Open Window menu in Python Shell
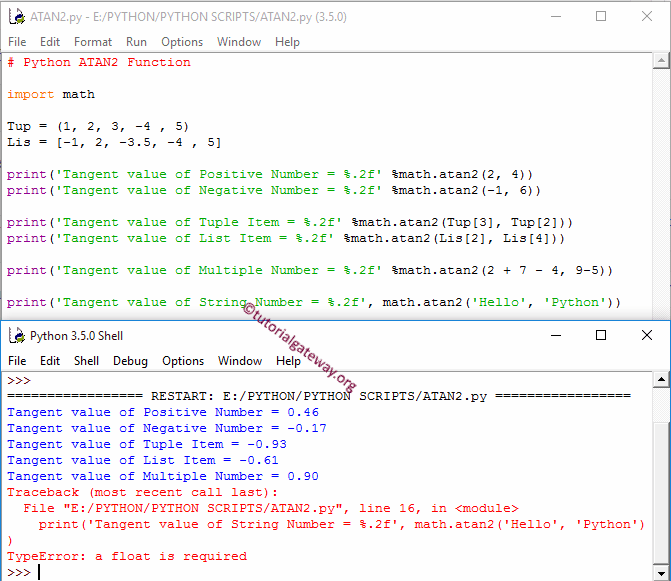Screen dimensions: 671x581 [x=240, y=361]
